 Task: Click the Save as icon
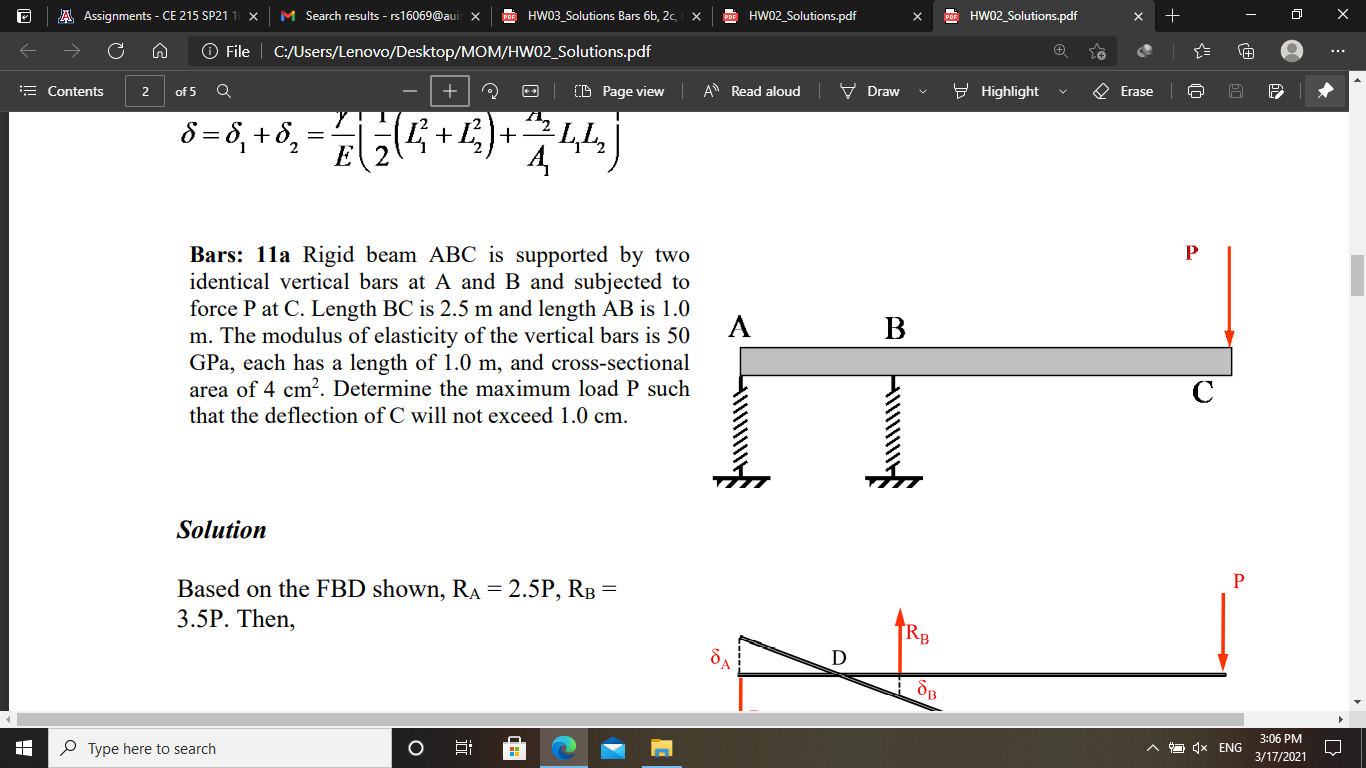pos(1275,91)
